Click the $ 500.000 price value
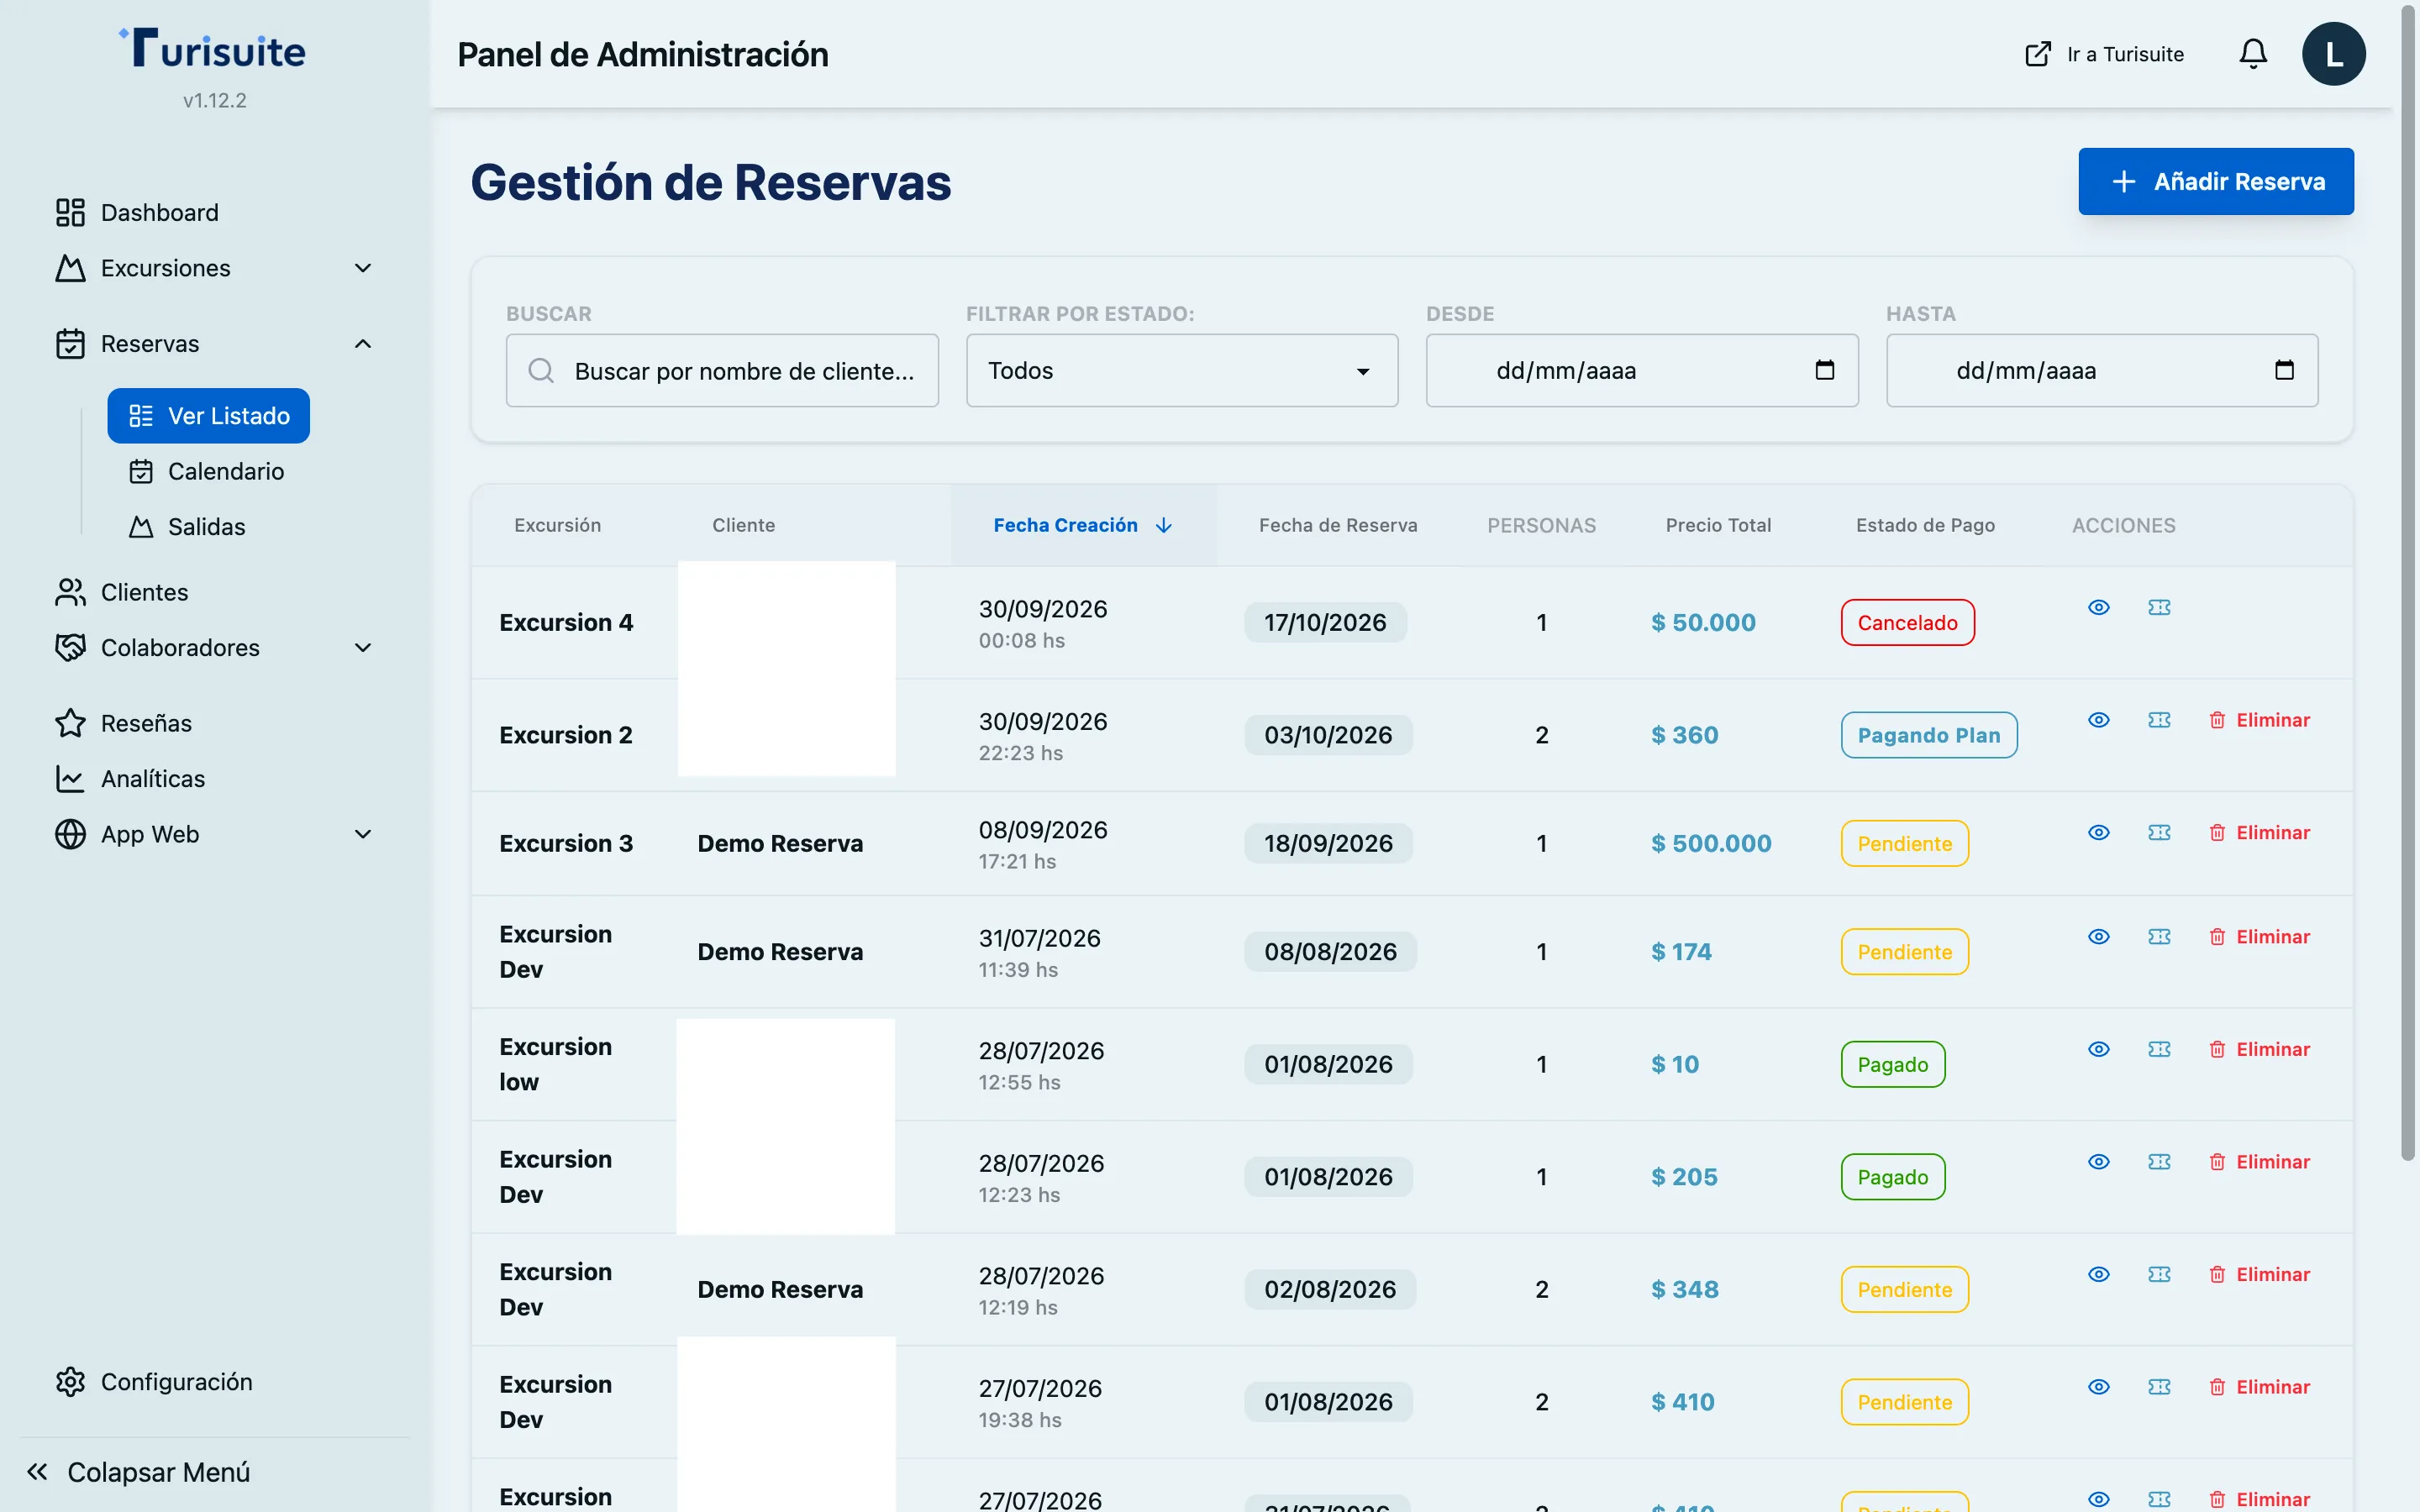The height and width of the screenshot is (1512, 2420). point(1711,843)
